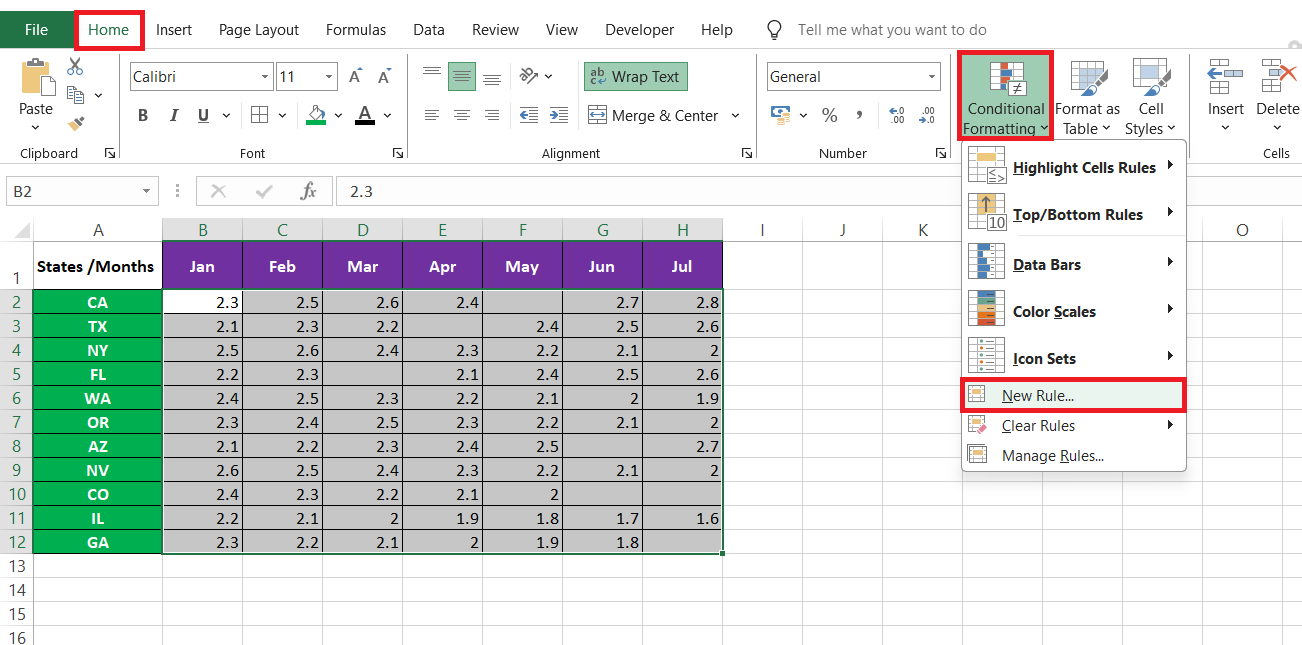Click the select-all corner button
1302x645 pixels.
pos(17,230)
